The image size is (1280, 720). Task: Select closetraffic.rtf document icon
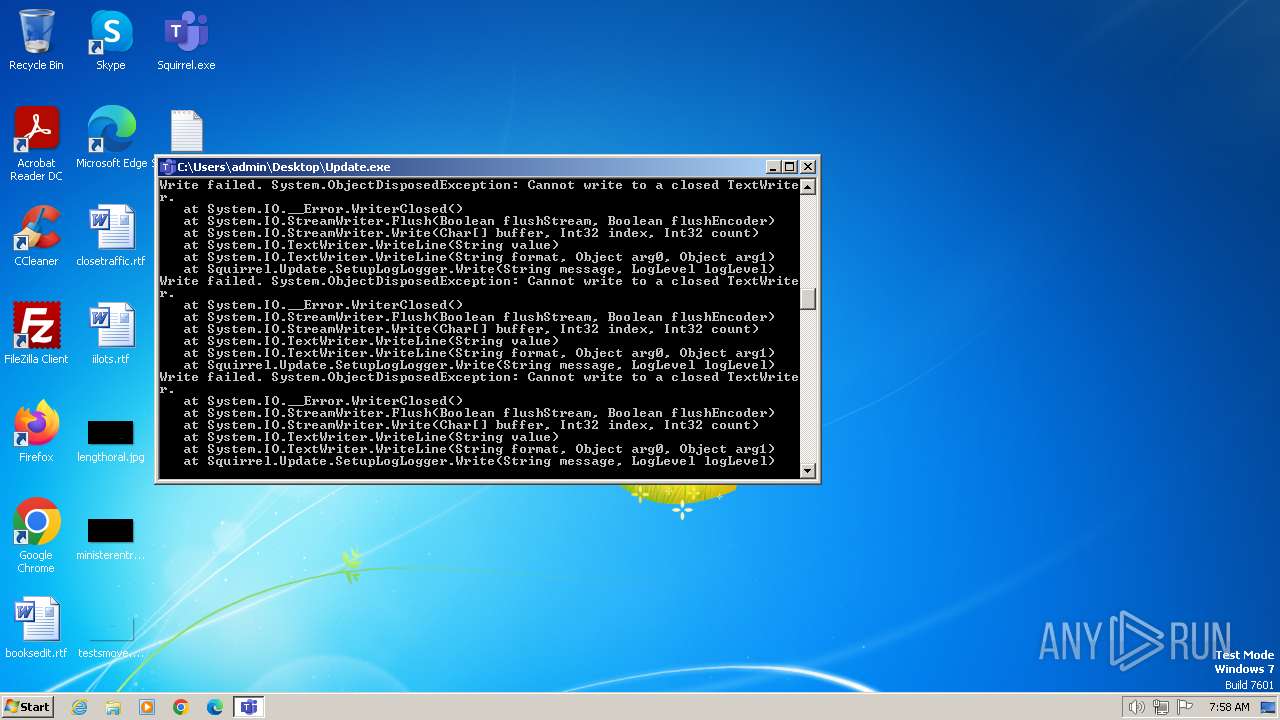111,236
